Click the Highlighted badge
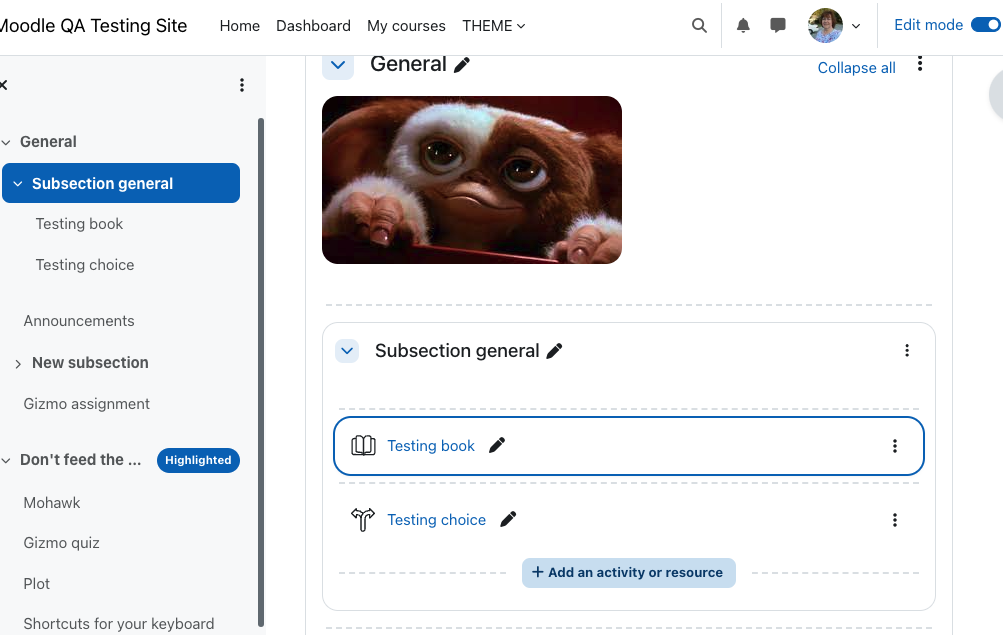This screenshot has height=635, width=1003. [x=198, y=460]
